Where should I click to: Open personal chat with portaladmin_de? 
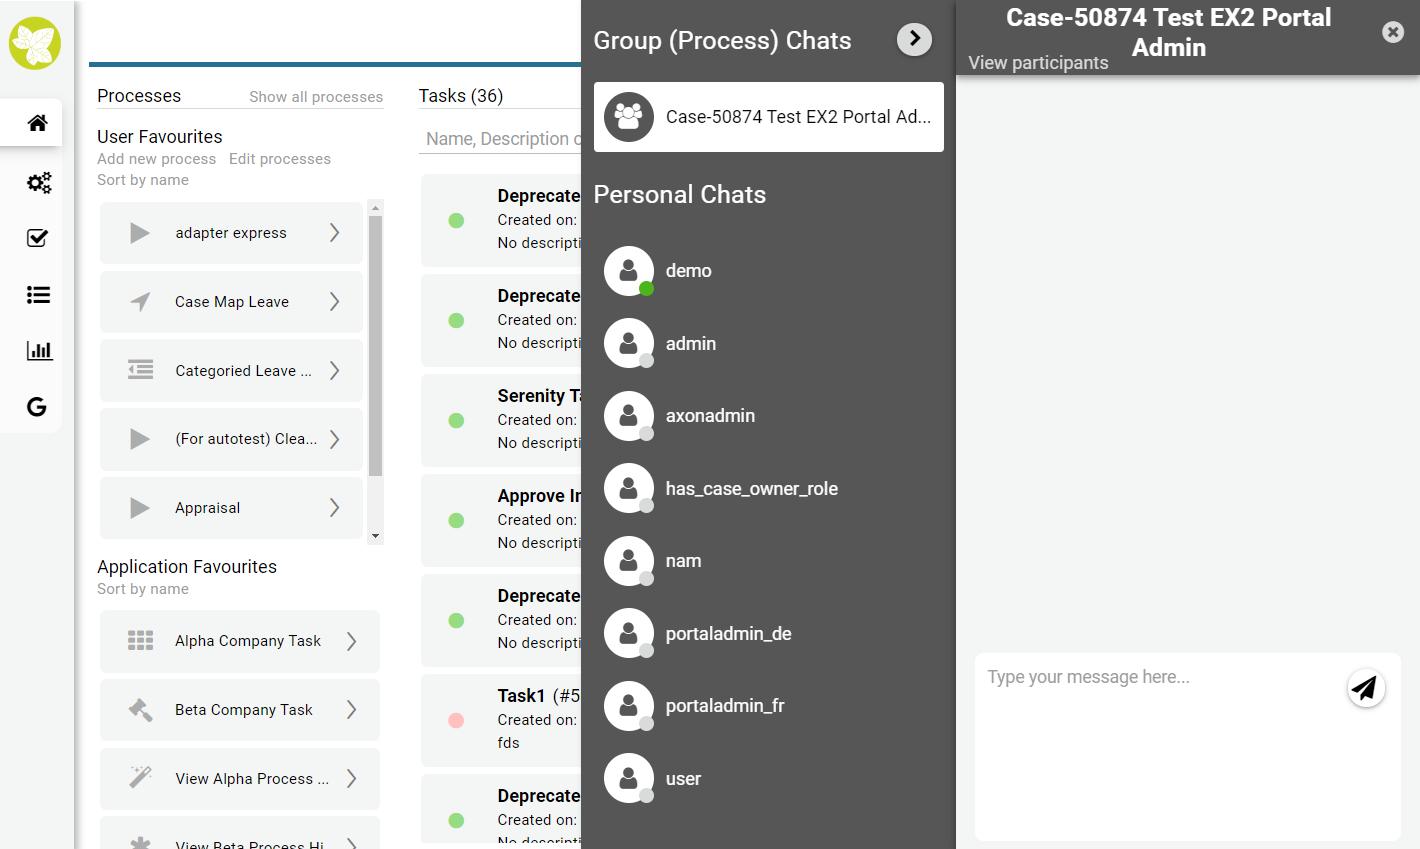pos(728,634)
